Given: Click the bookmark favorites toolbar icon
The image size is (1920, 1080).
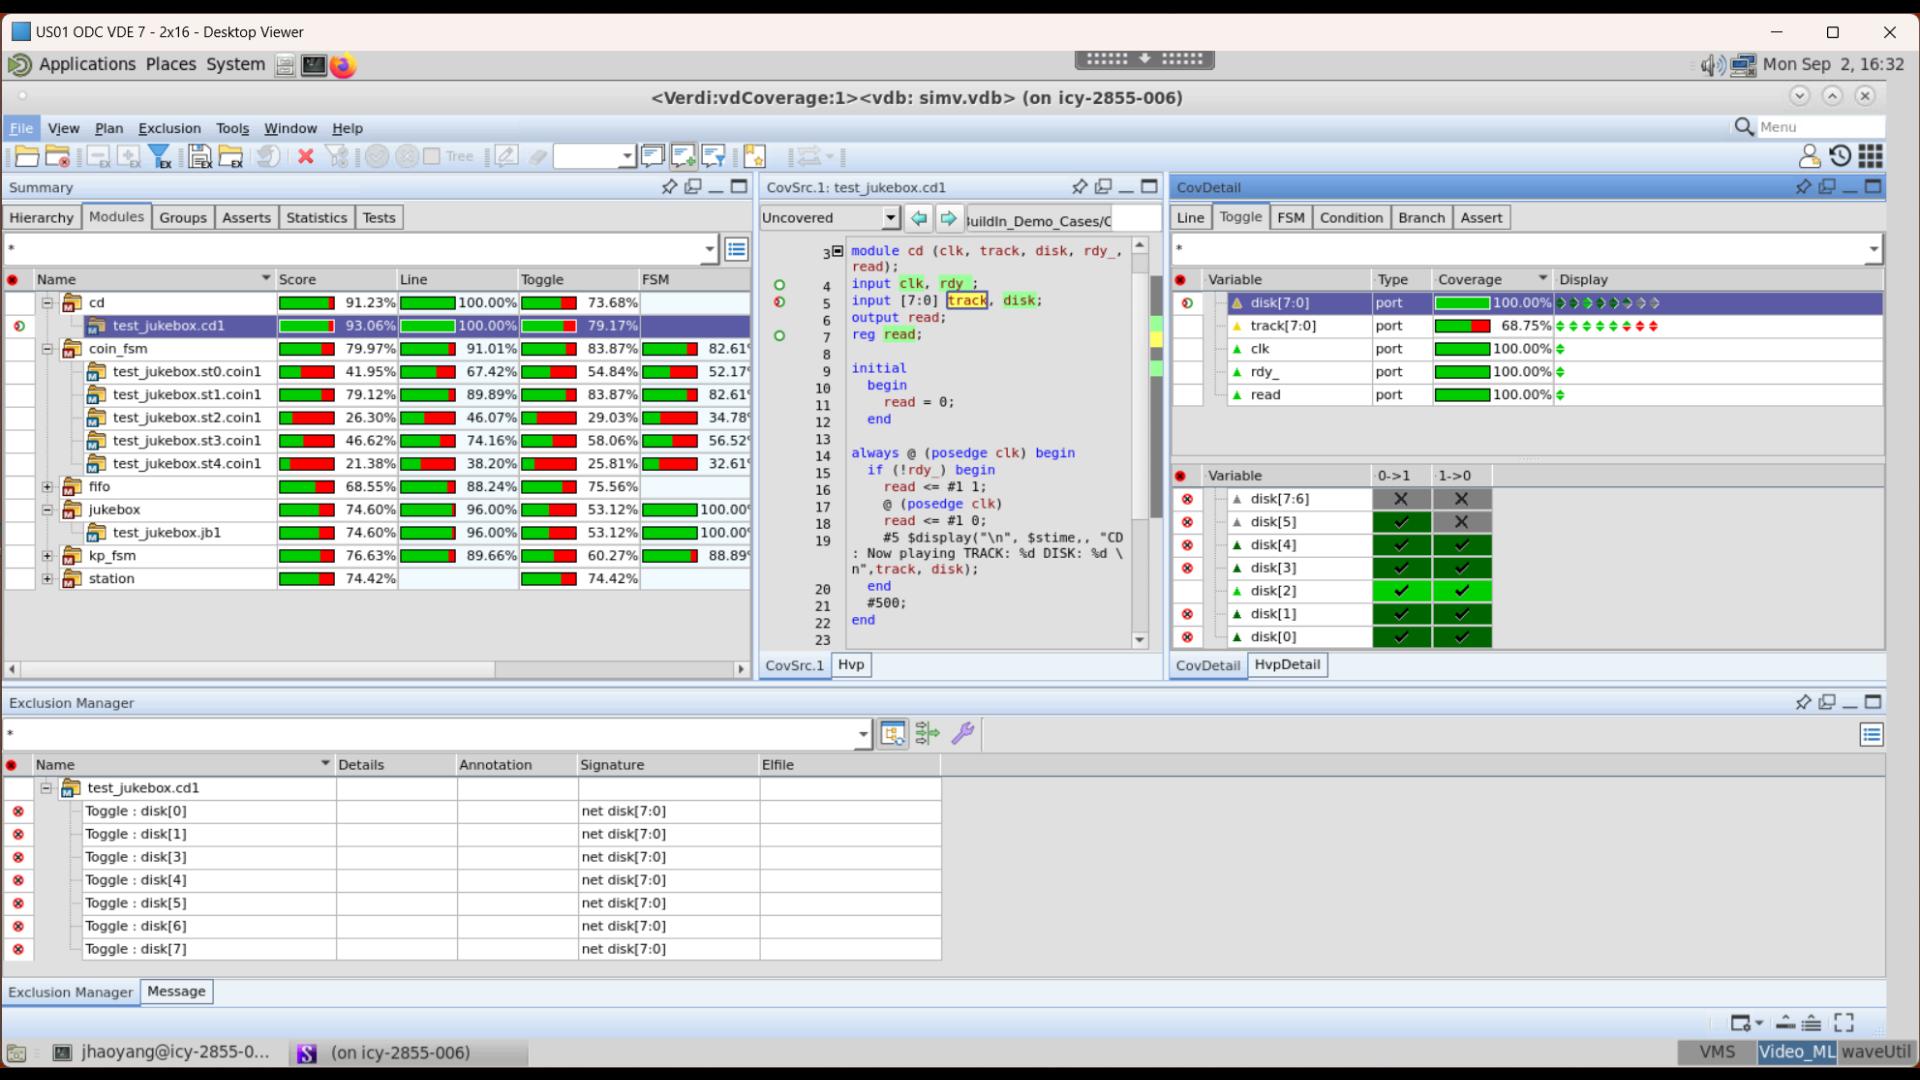Looking at the screenshot, I should tap(755, 157).
